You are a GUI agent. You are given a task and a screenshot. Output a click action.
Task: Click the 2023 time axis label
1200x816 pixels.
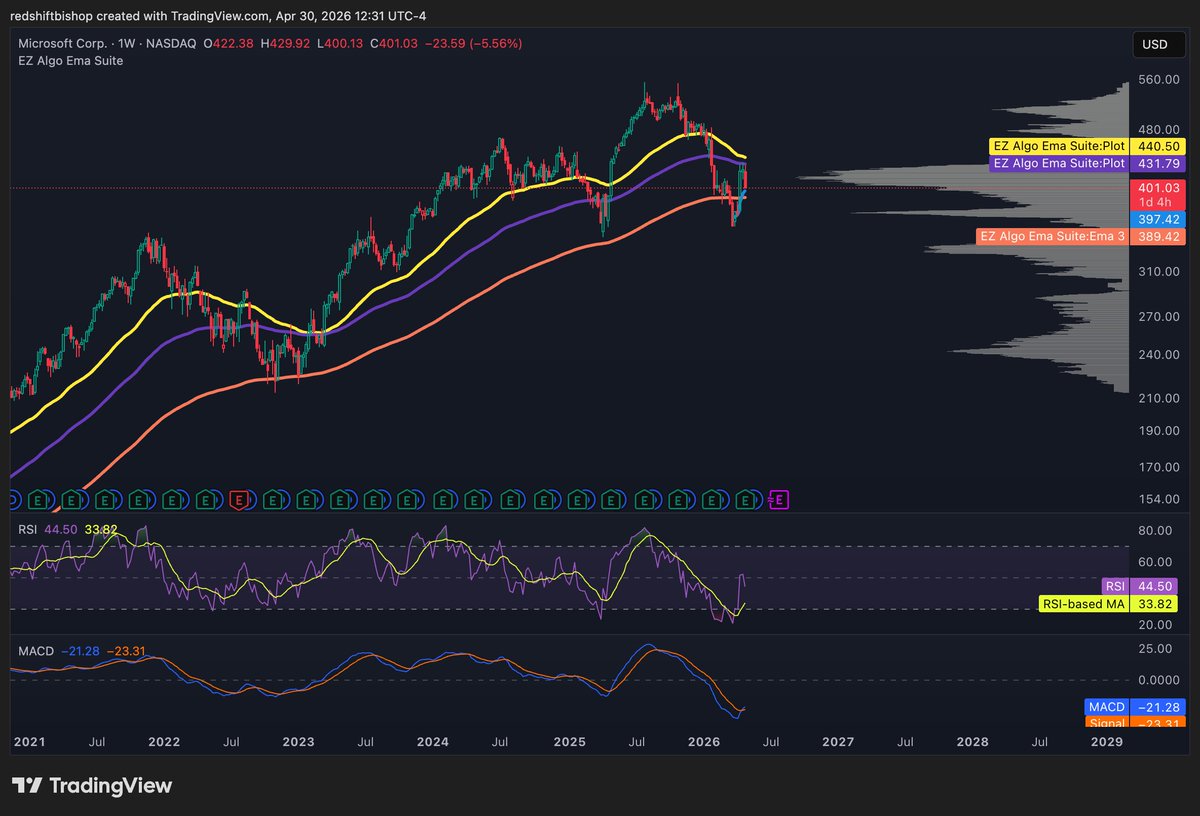298,742
